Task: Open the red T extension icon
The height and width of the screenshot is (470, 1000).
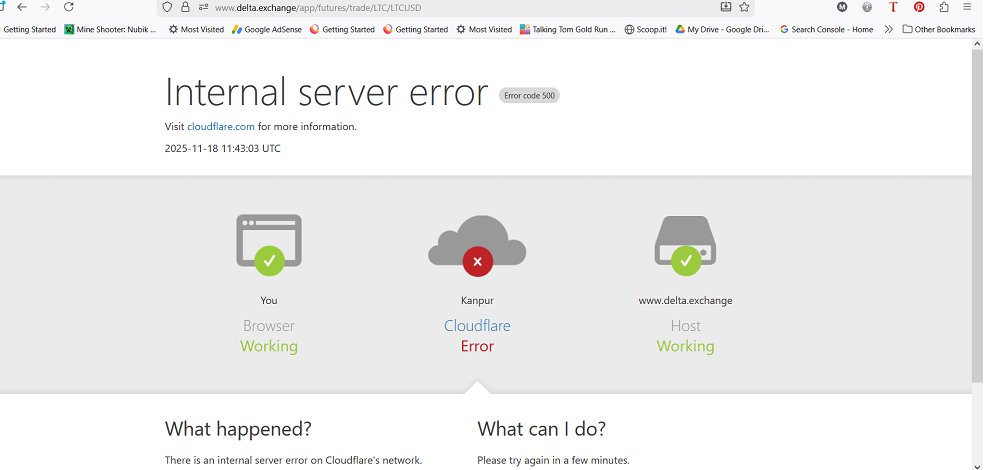Action: pyautogui.click(x=893, y=7)
